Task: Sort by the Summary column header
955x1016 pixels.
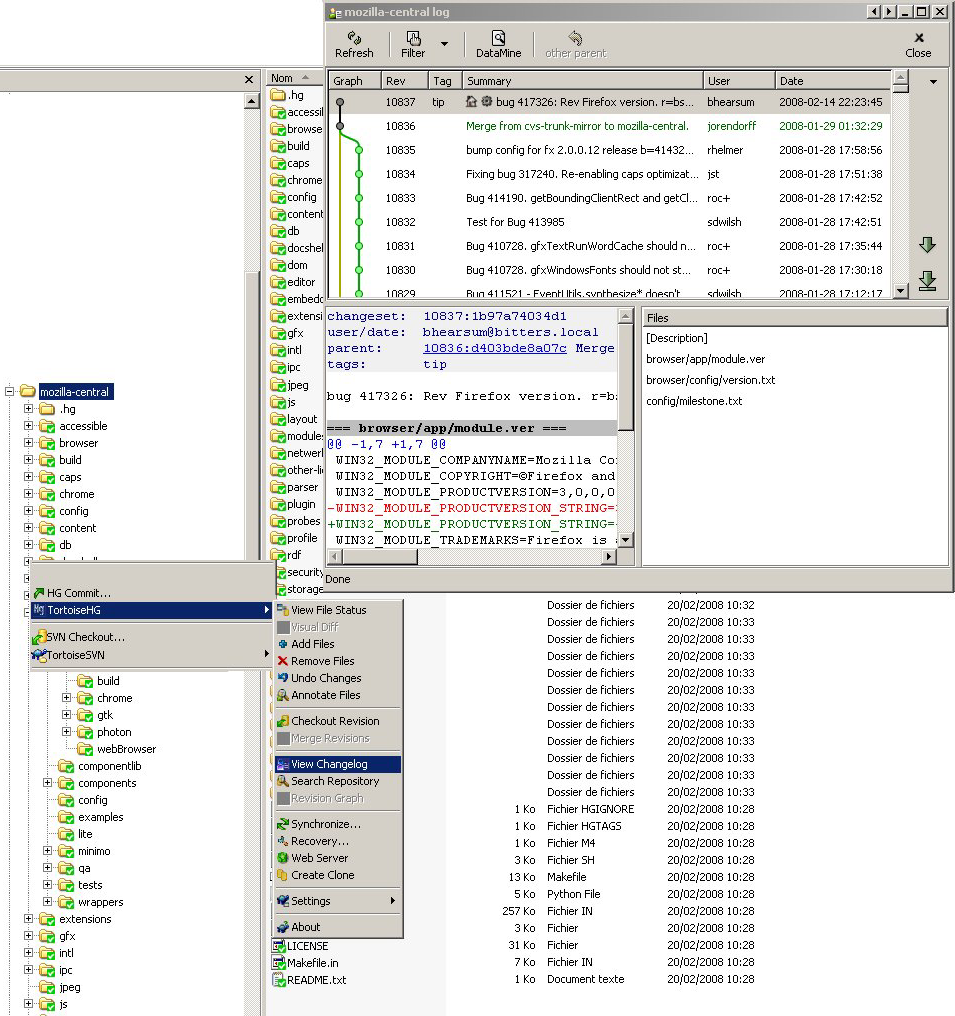Action: point(582,81)
